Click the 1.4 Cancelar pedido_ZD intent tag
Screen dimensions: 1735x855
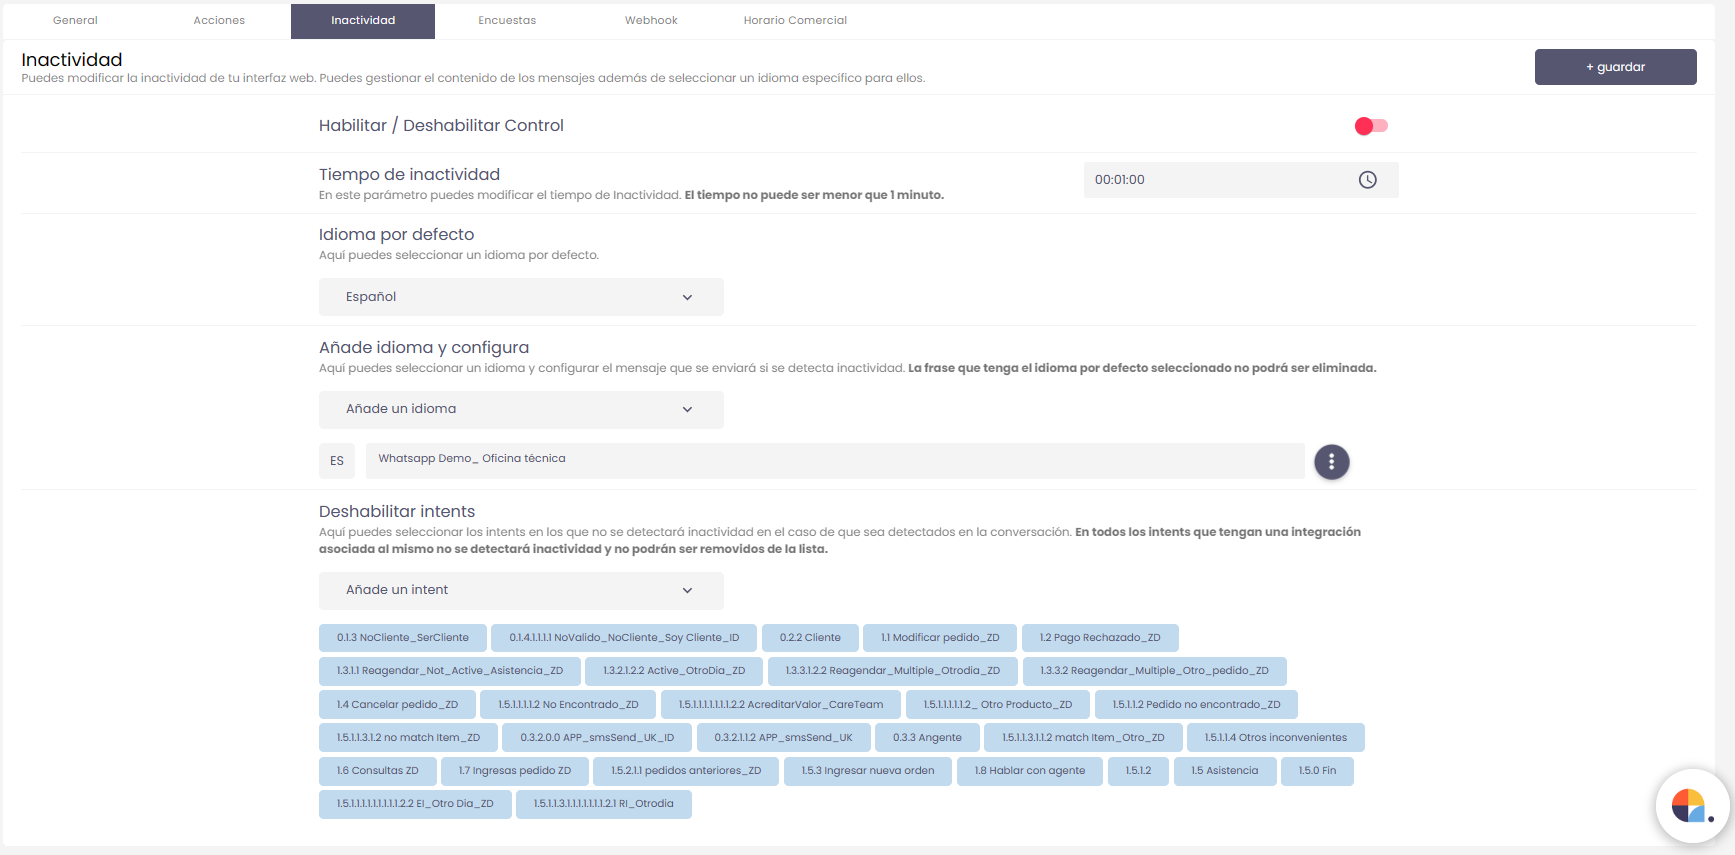[397, 705]
